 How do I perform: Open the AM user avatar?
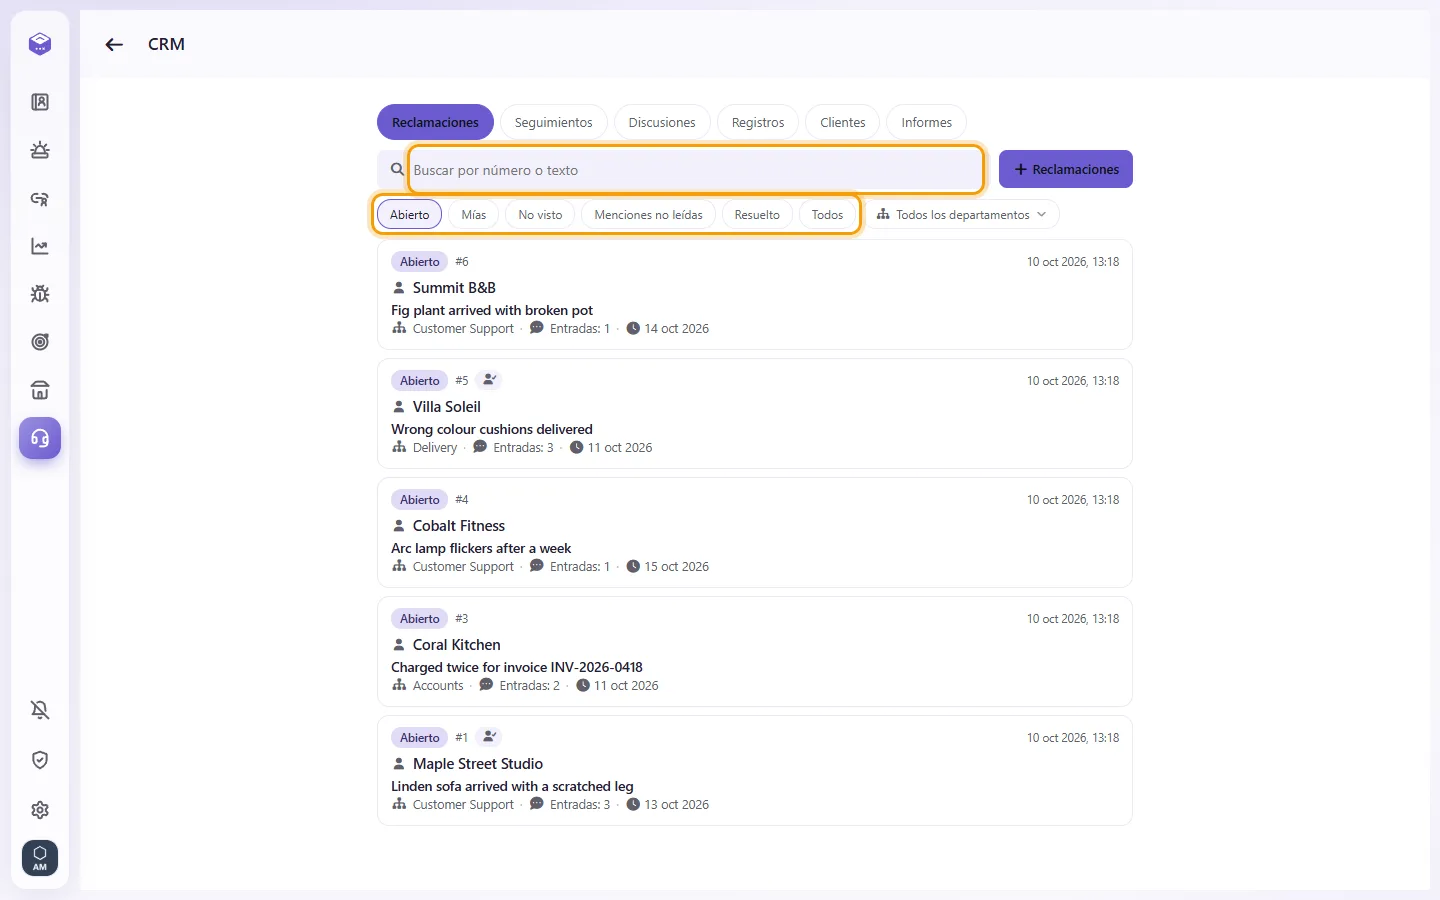[40, 858]
